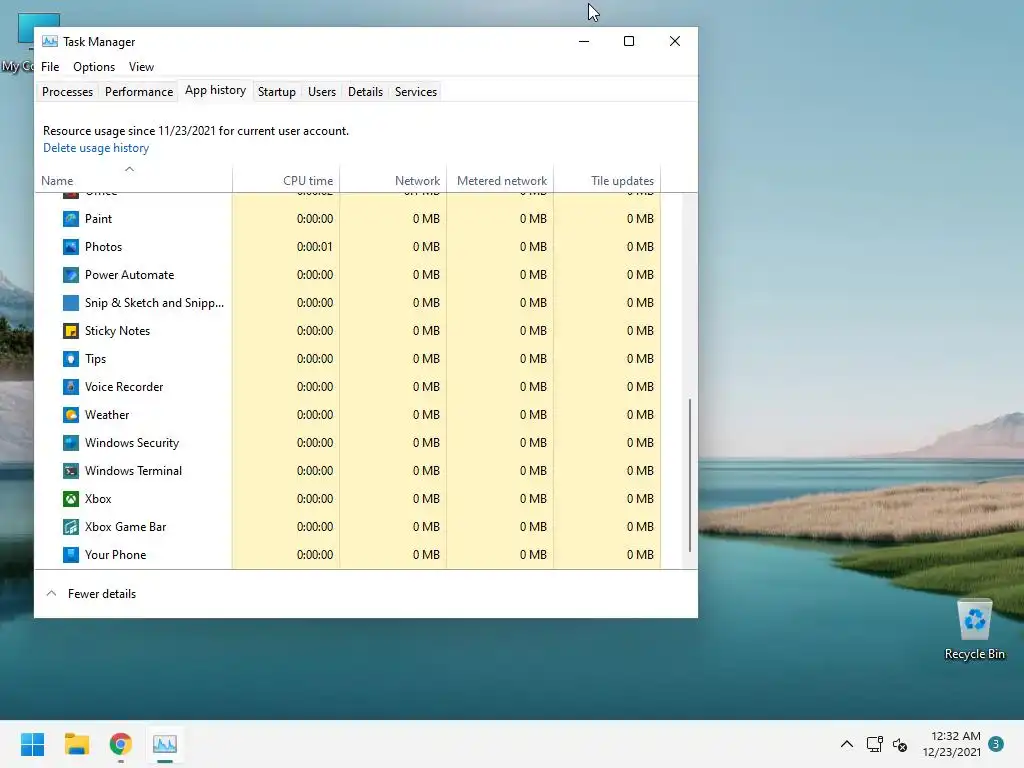
Task: Click the Tips row name text
Action: coord(95,359)
